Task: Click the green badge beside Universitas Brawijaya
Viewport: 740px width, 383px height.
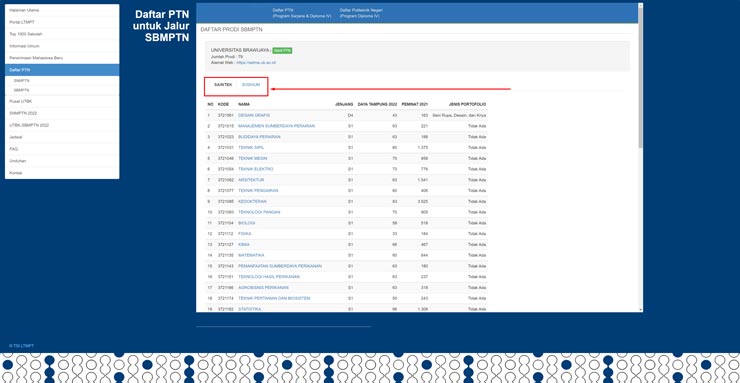Action: [282, 50]
